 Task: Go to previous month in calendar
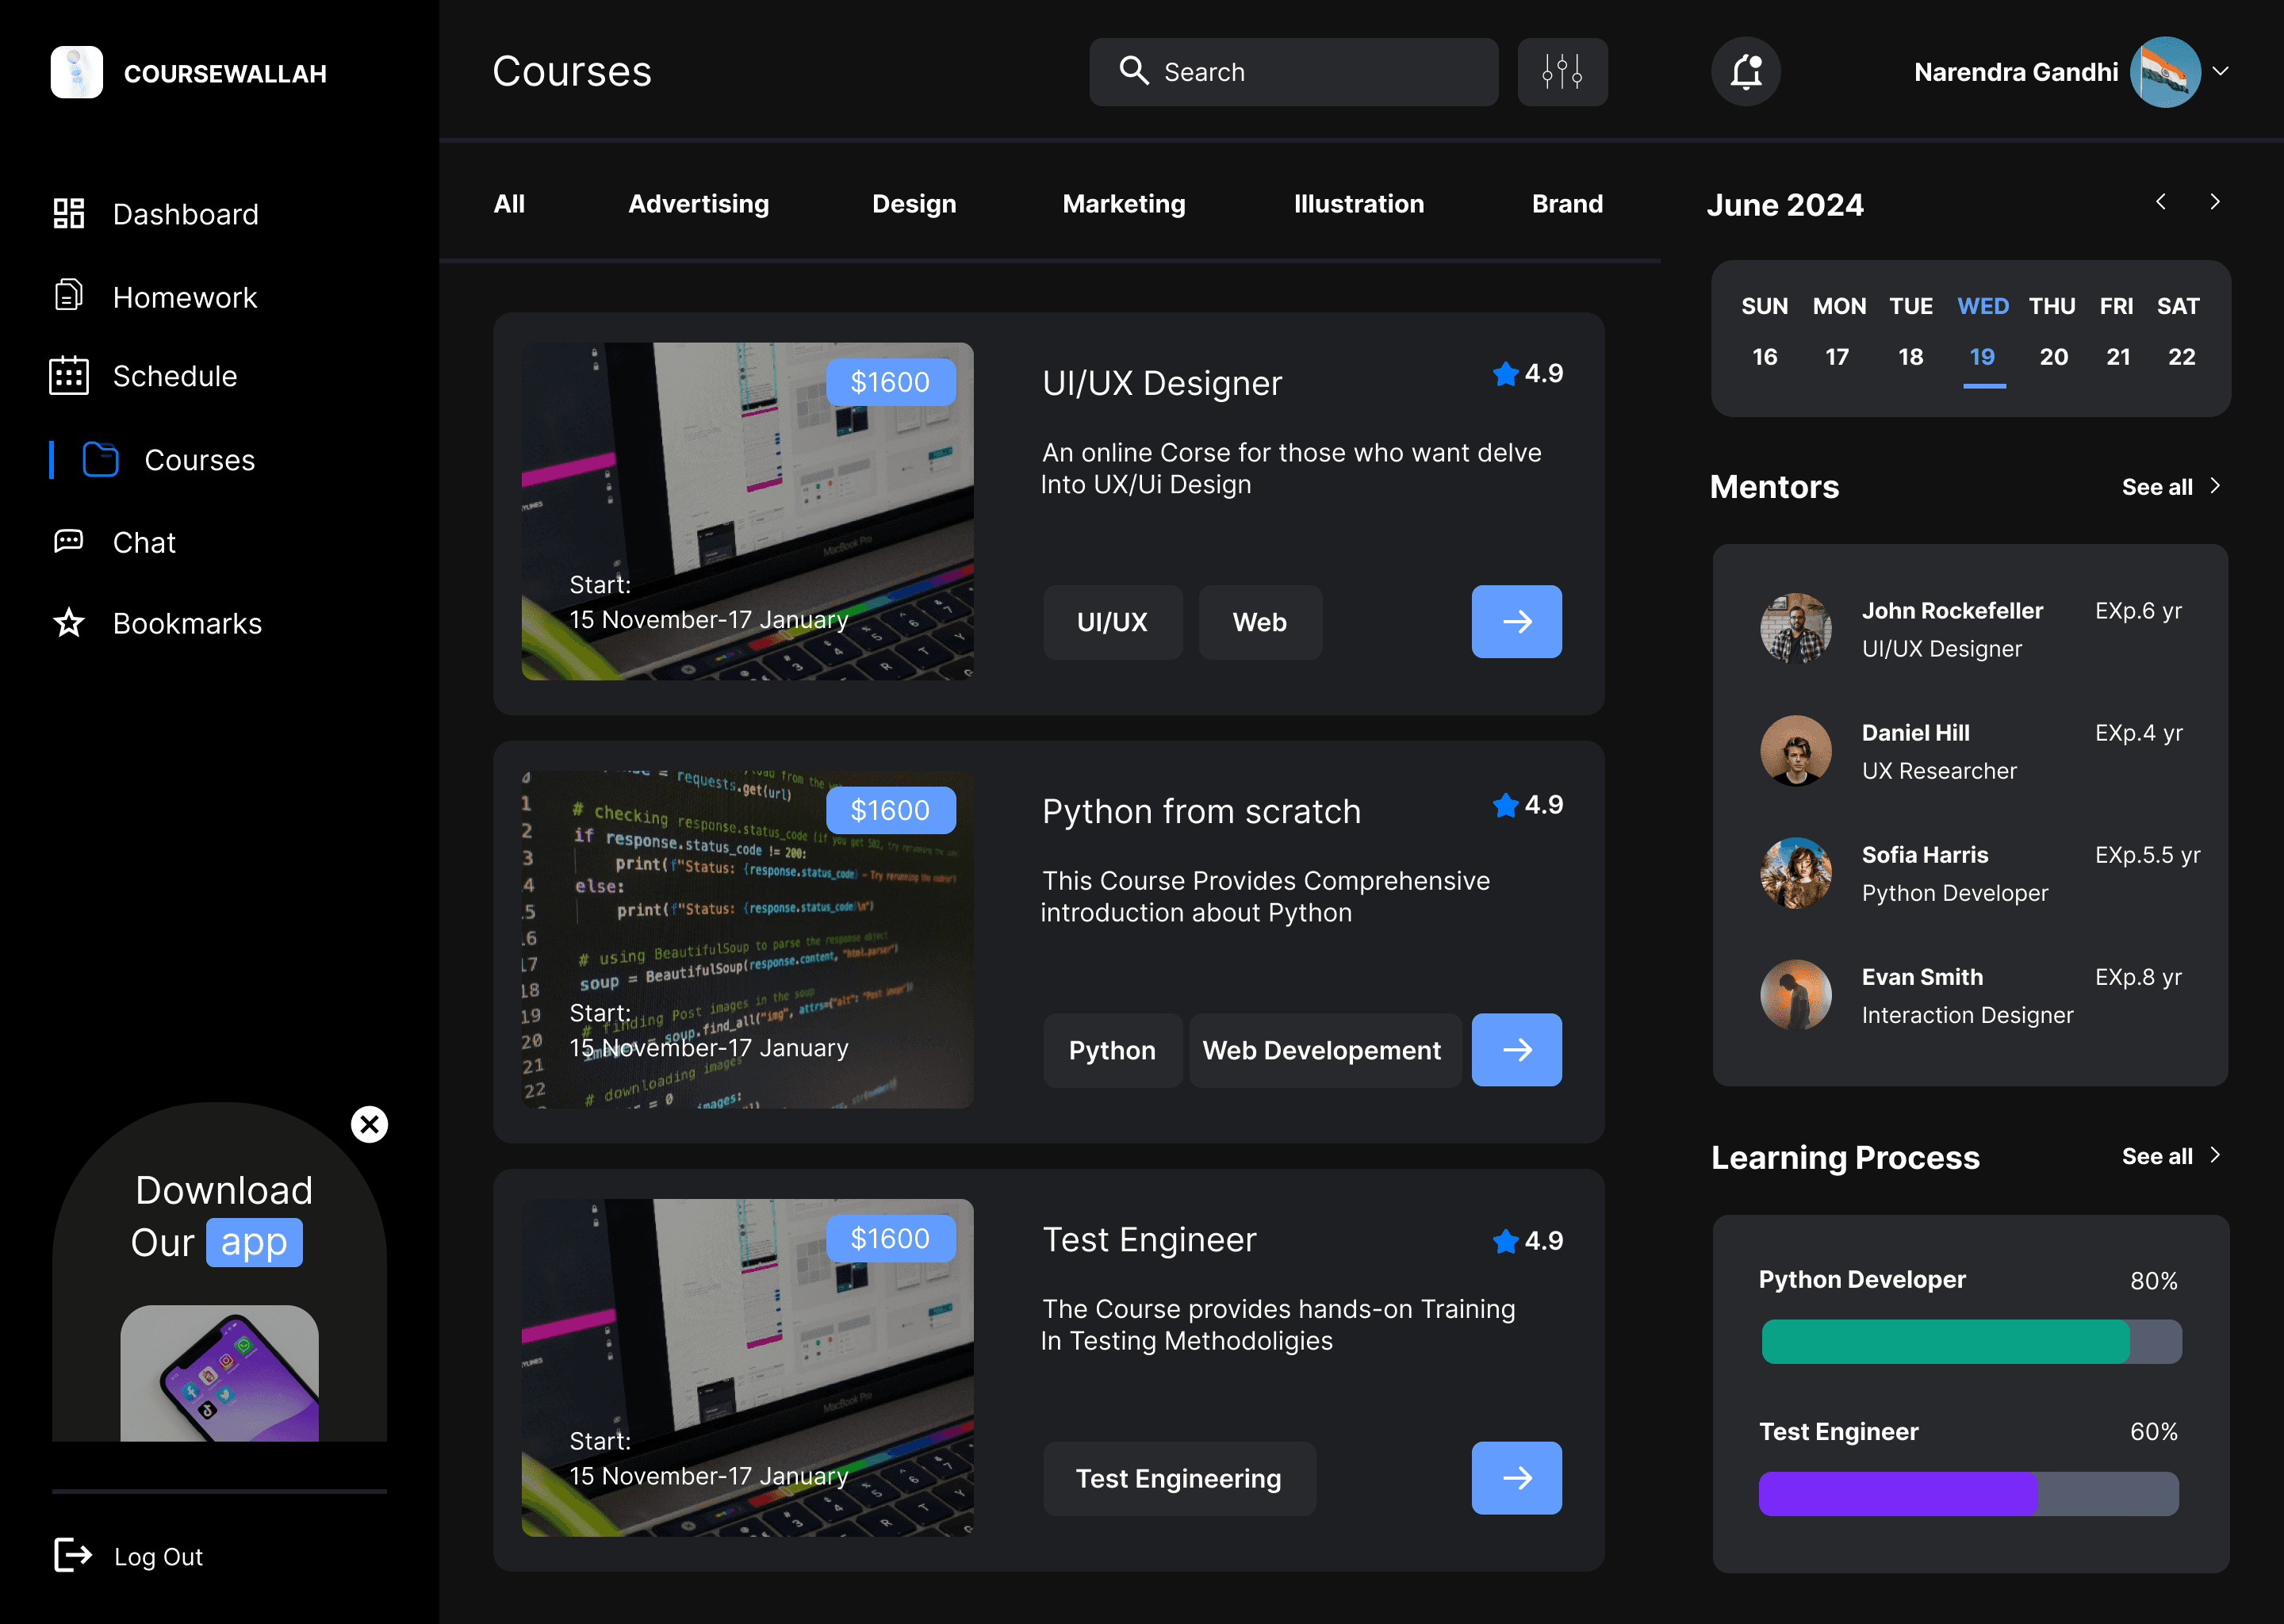tap(2160, 202)
